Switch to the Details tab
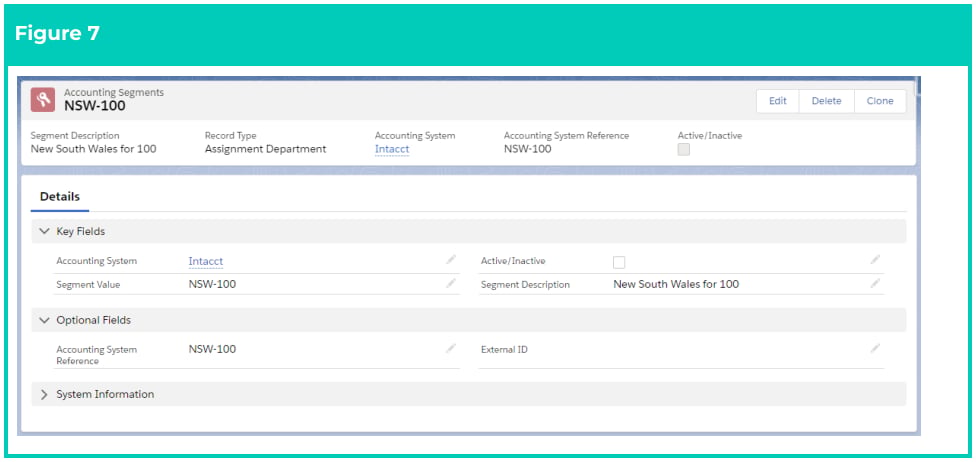 coord(60,197)
